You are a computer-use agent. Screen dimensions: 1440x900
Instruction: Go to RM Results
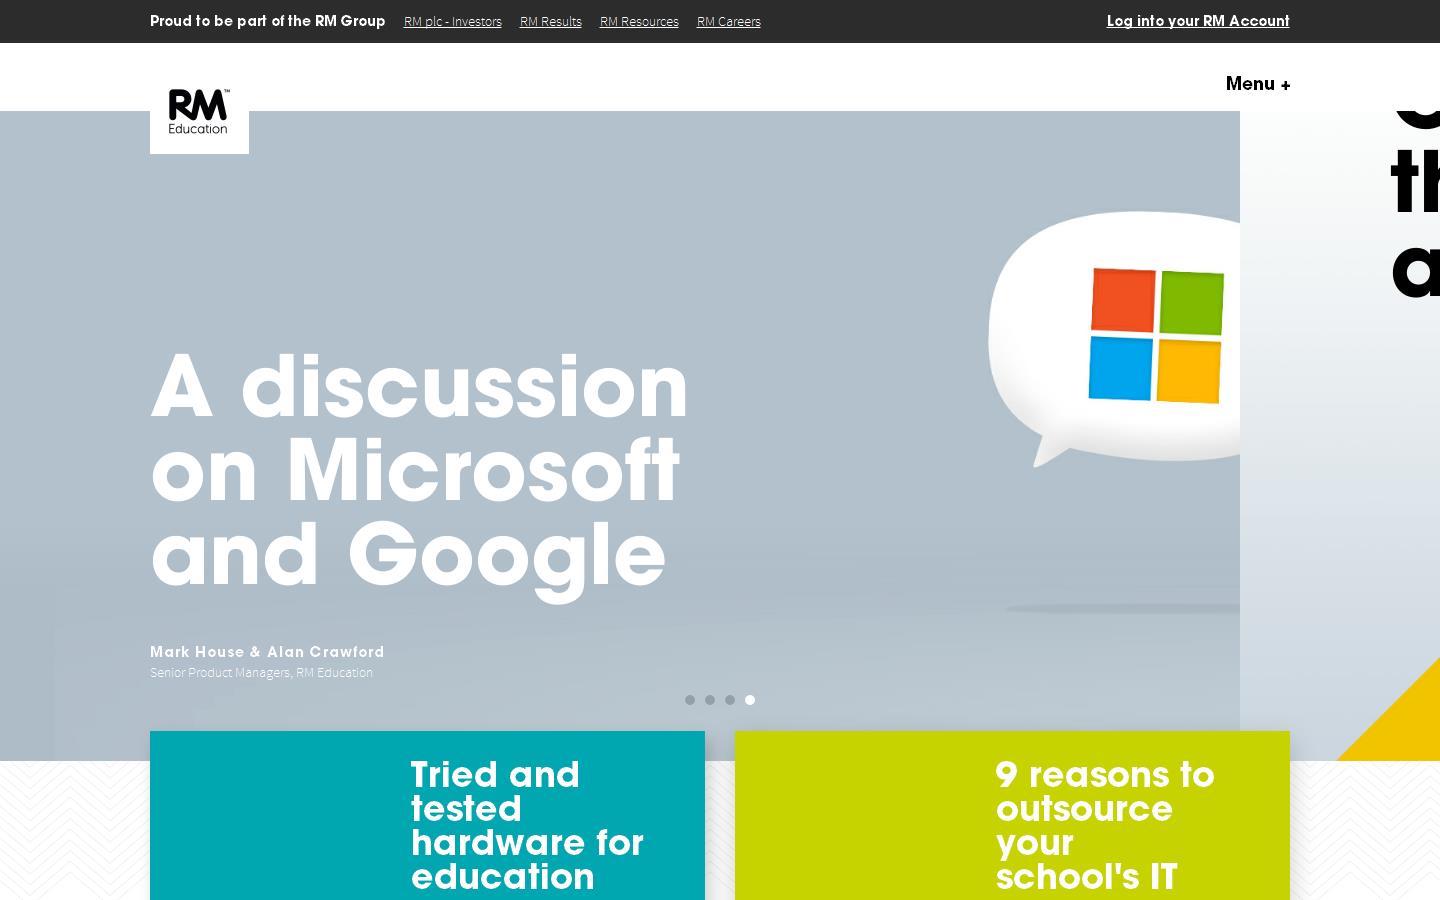[551, 22]
